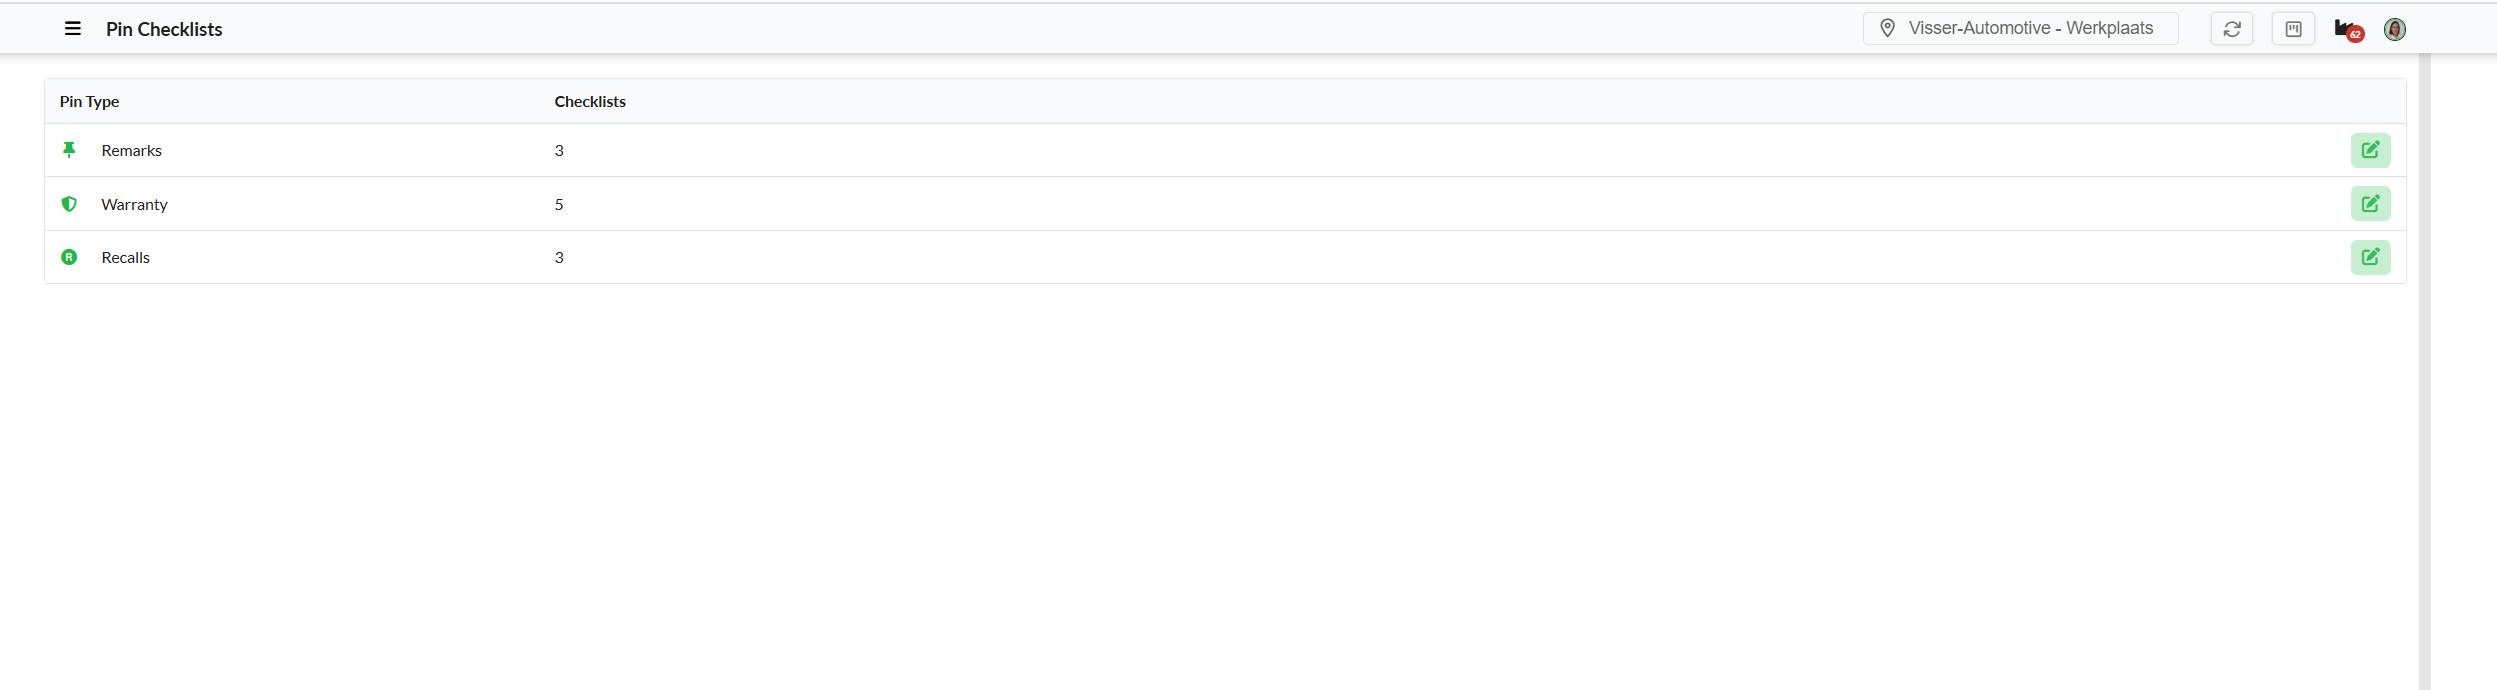Click the green R icon beside Recalls
Screen dimensions: 2497x690
pos(69,257)
